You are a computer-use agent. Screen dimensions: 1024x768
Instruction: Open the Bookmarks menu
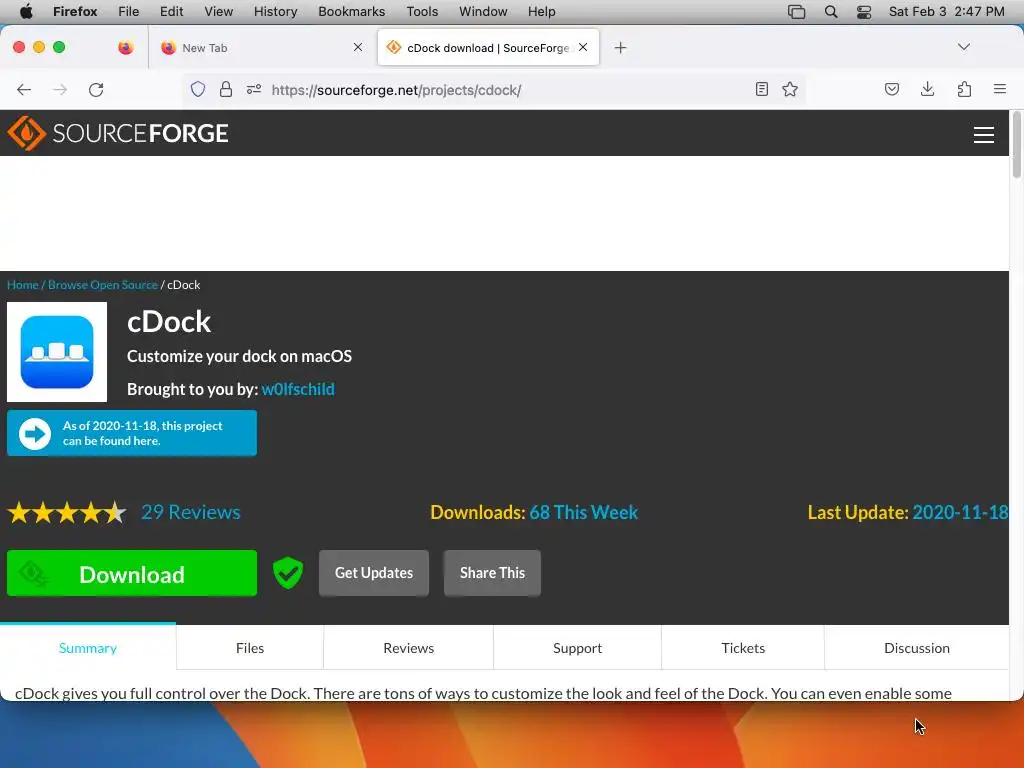(x=351, y=12)
